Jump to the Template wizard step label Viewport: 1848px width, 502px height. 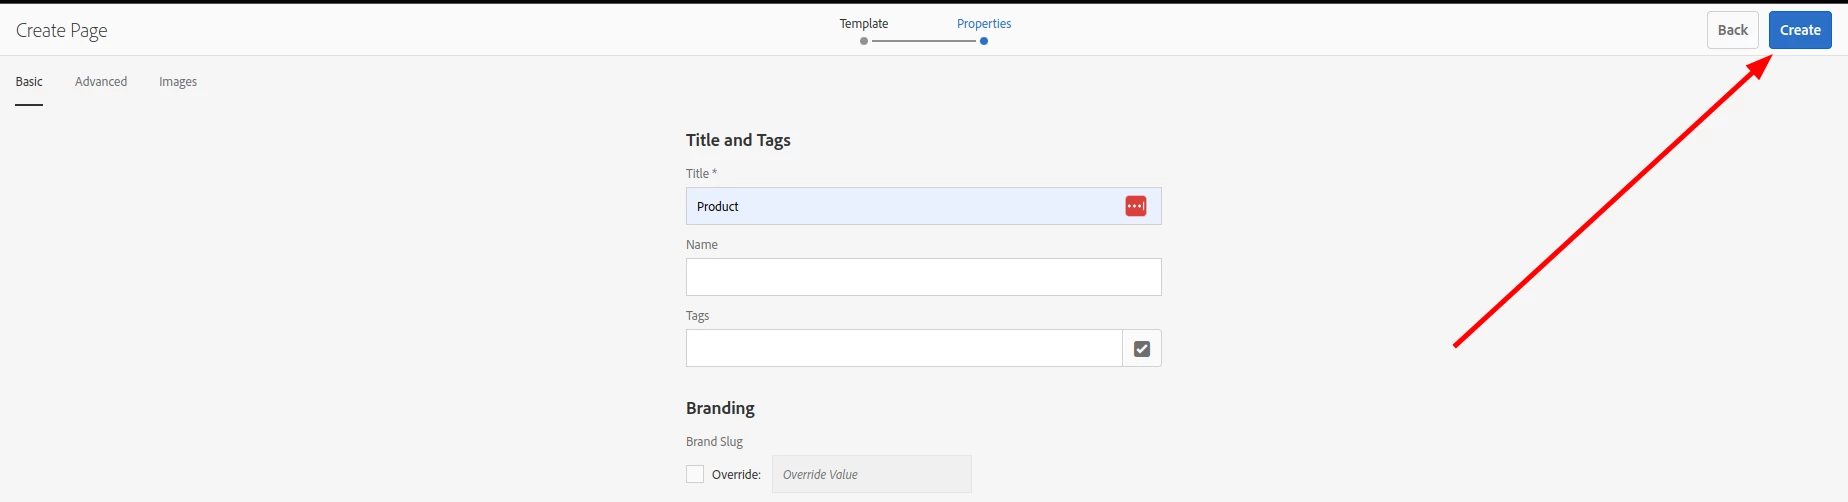864,24
